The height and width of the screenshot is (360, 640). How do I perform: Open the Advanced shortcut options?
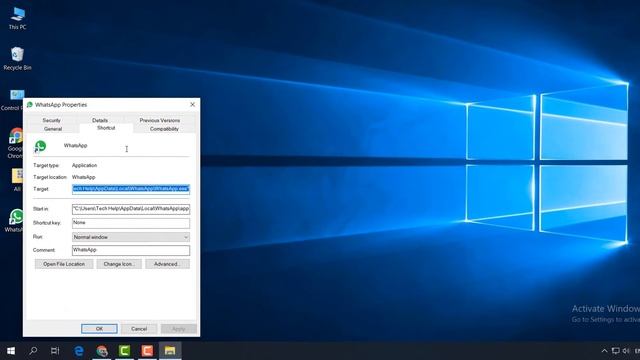167,264
